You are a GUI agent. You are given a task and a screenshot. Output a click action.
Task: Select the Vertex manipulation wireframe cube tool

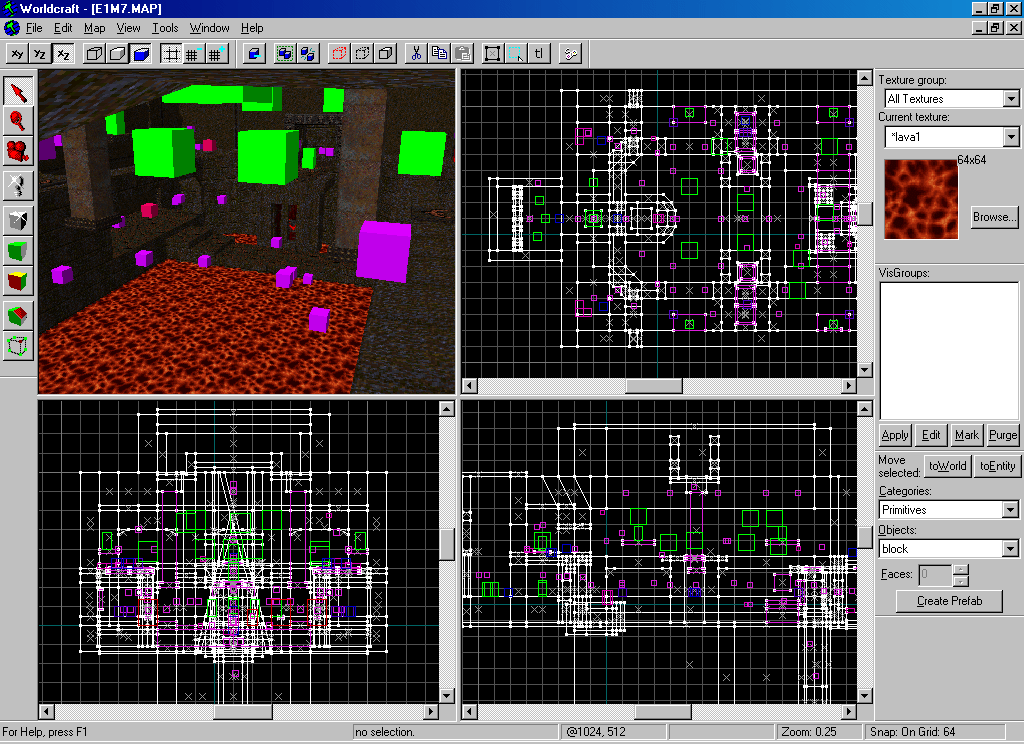pos(19,347)
